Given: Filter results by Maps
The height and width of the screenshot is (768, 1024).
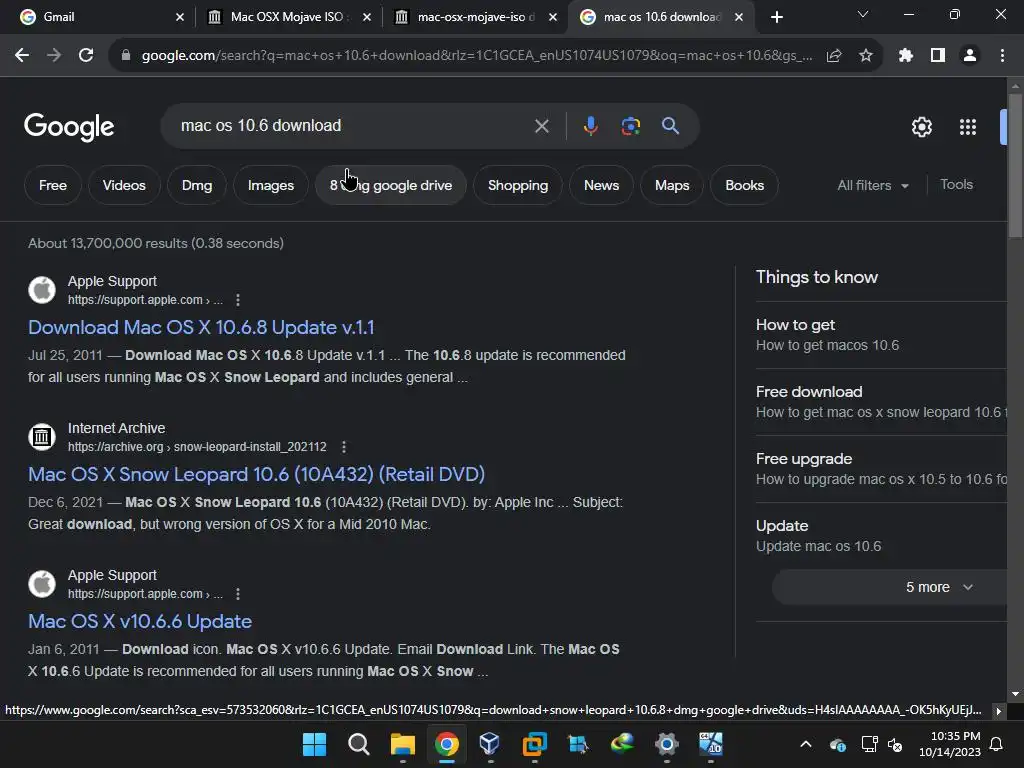Looking at the screenshot, I should coord(672,185).
